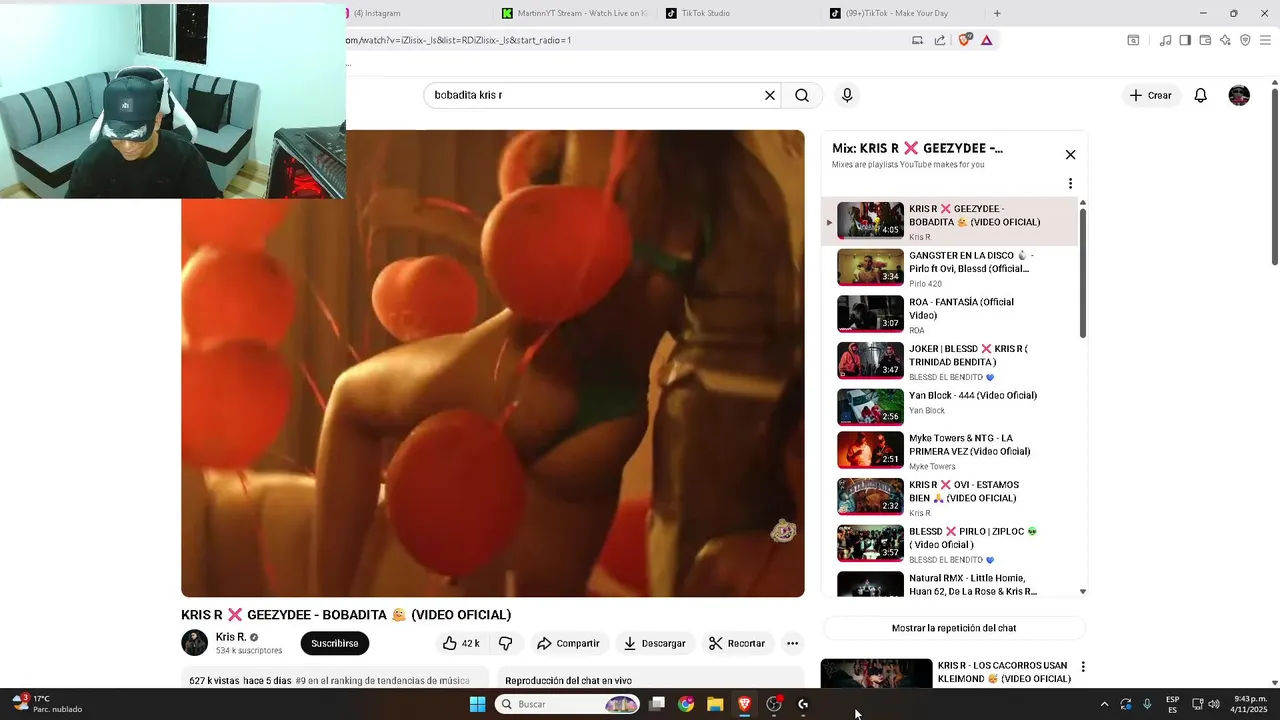Click the page vertical scrollbar

1274,178
